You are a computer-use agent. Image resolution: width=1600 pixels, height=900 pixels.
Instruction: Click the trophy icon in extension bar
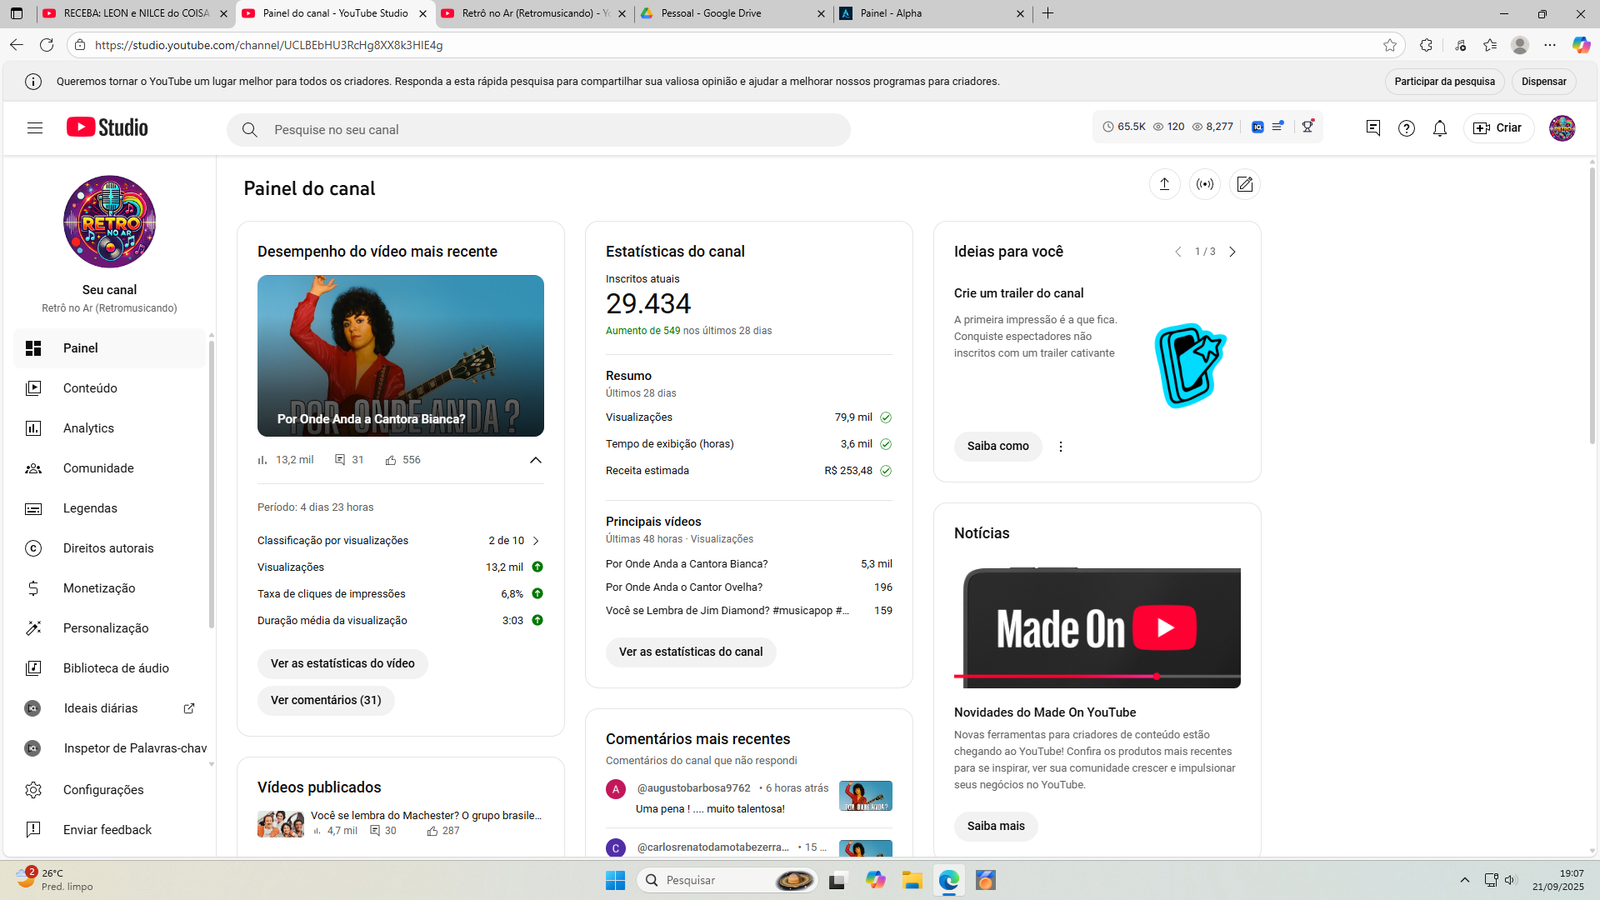(x=1307, y=127)
